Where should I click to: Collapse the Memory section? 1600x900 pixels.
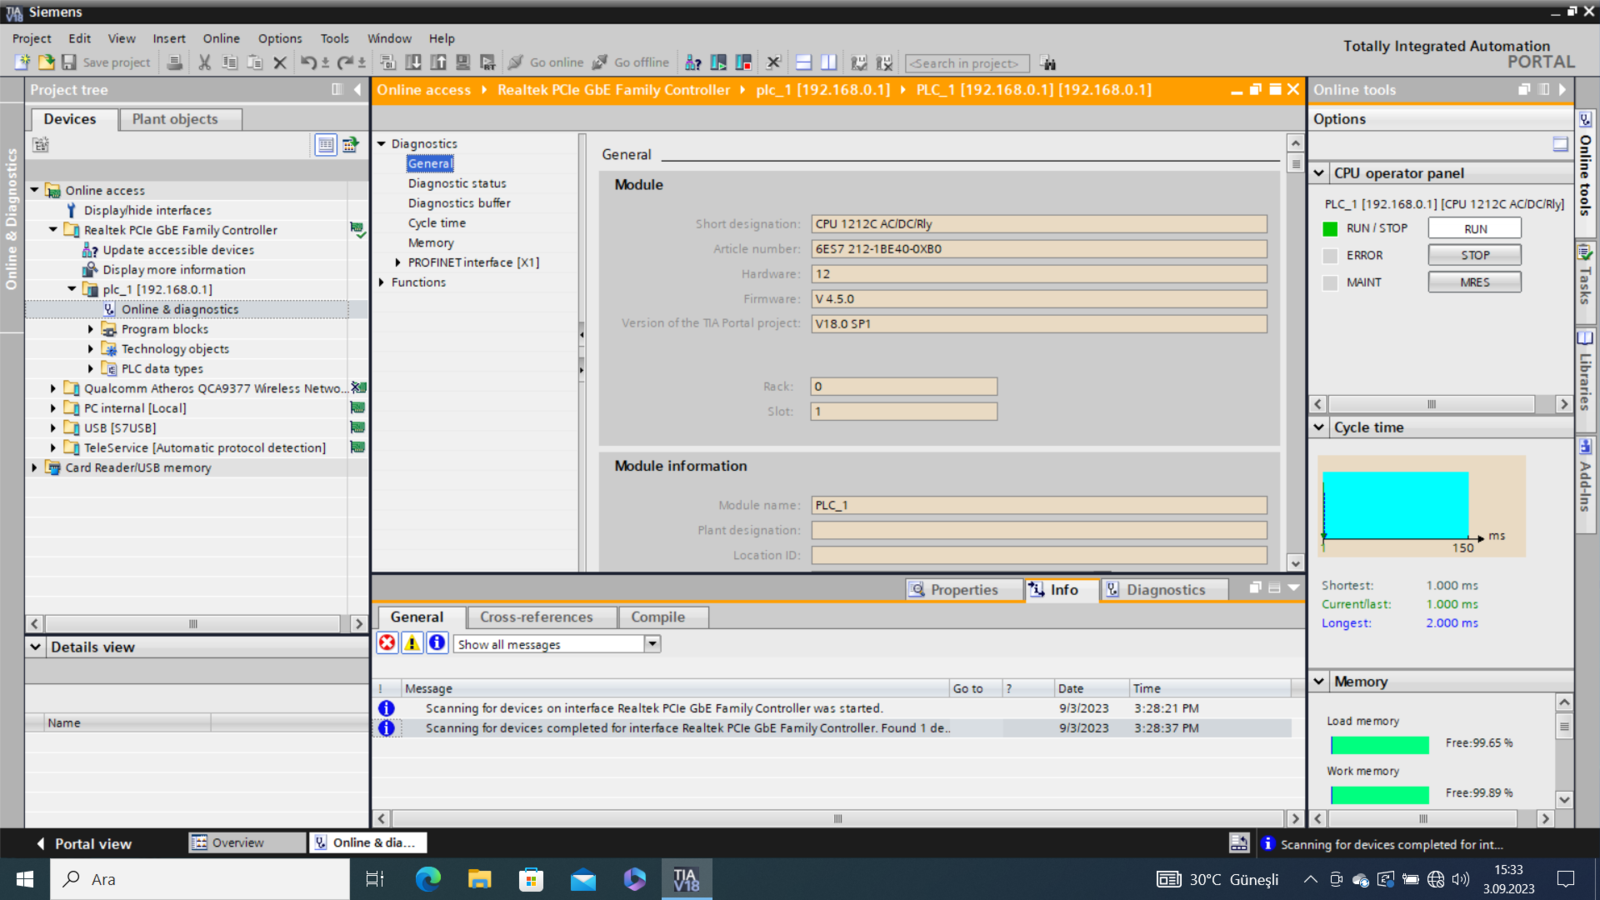(1319, 681)
